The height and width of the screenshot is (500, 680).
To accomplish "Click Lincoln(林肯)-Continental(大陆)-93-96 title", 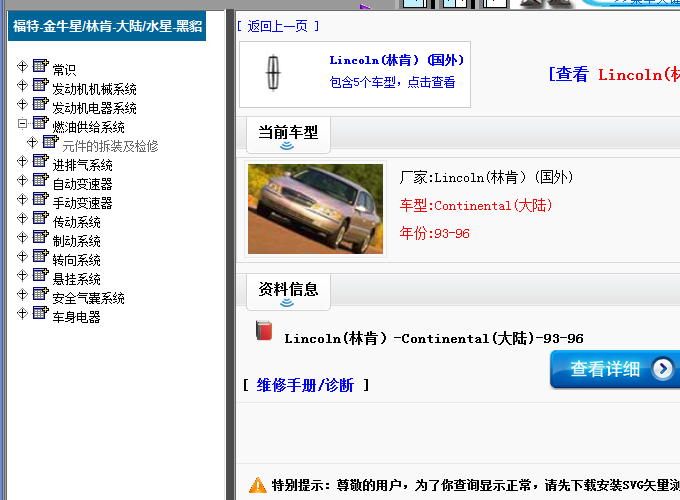I will tap(434, 338).
